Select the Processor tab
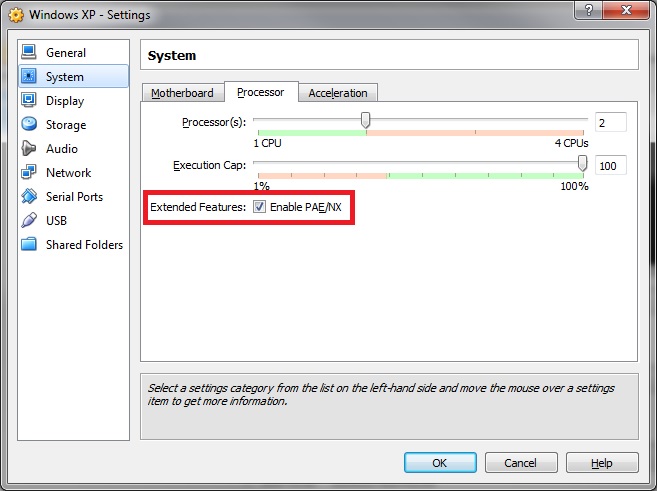Screen dimensions: 657x491 (261, 92)
